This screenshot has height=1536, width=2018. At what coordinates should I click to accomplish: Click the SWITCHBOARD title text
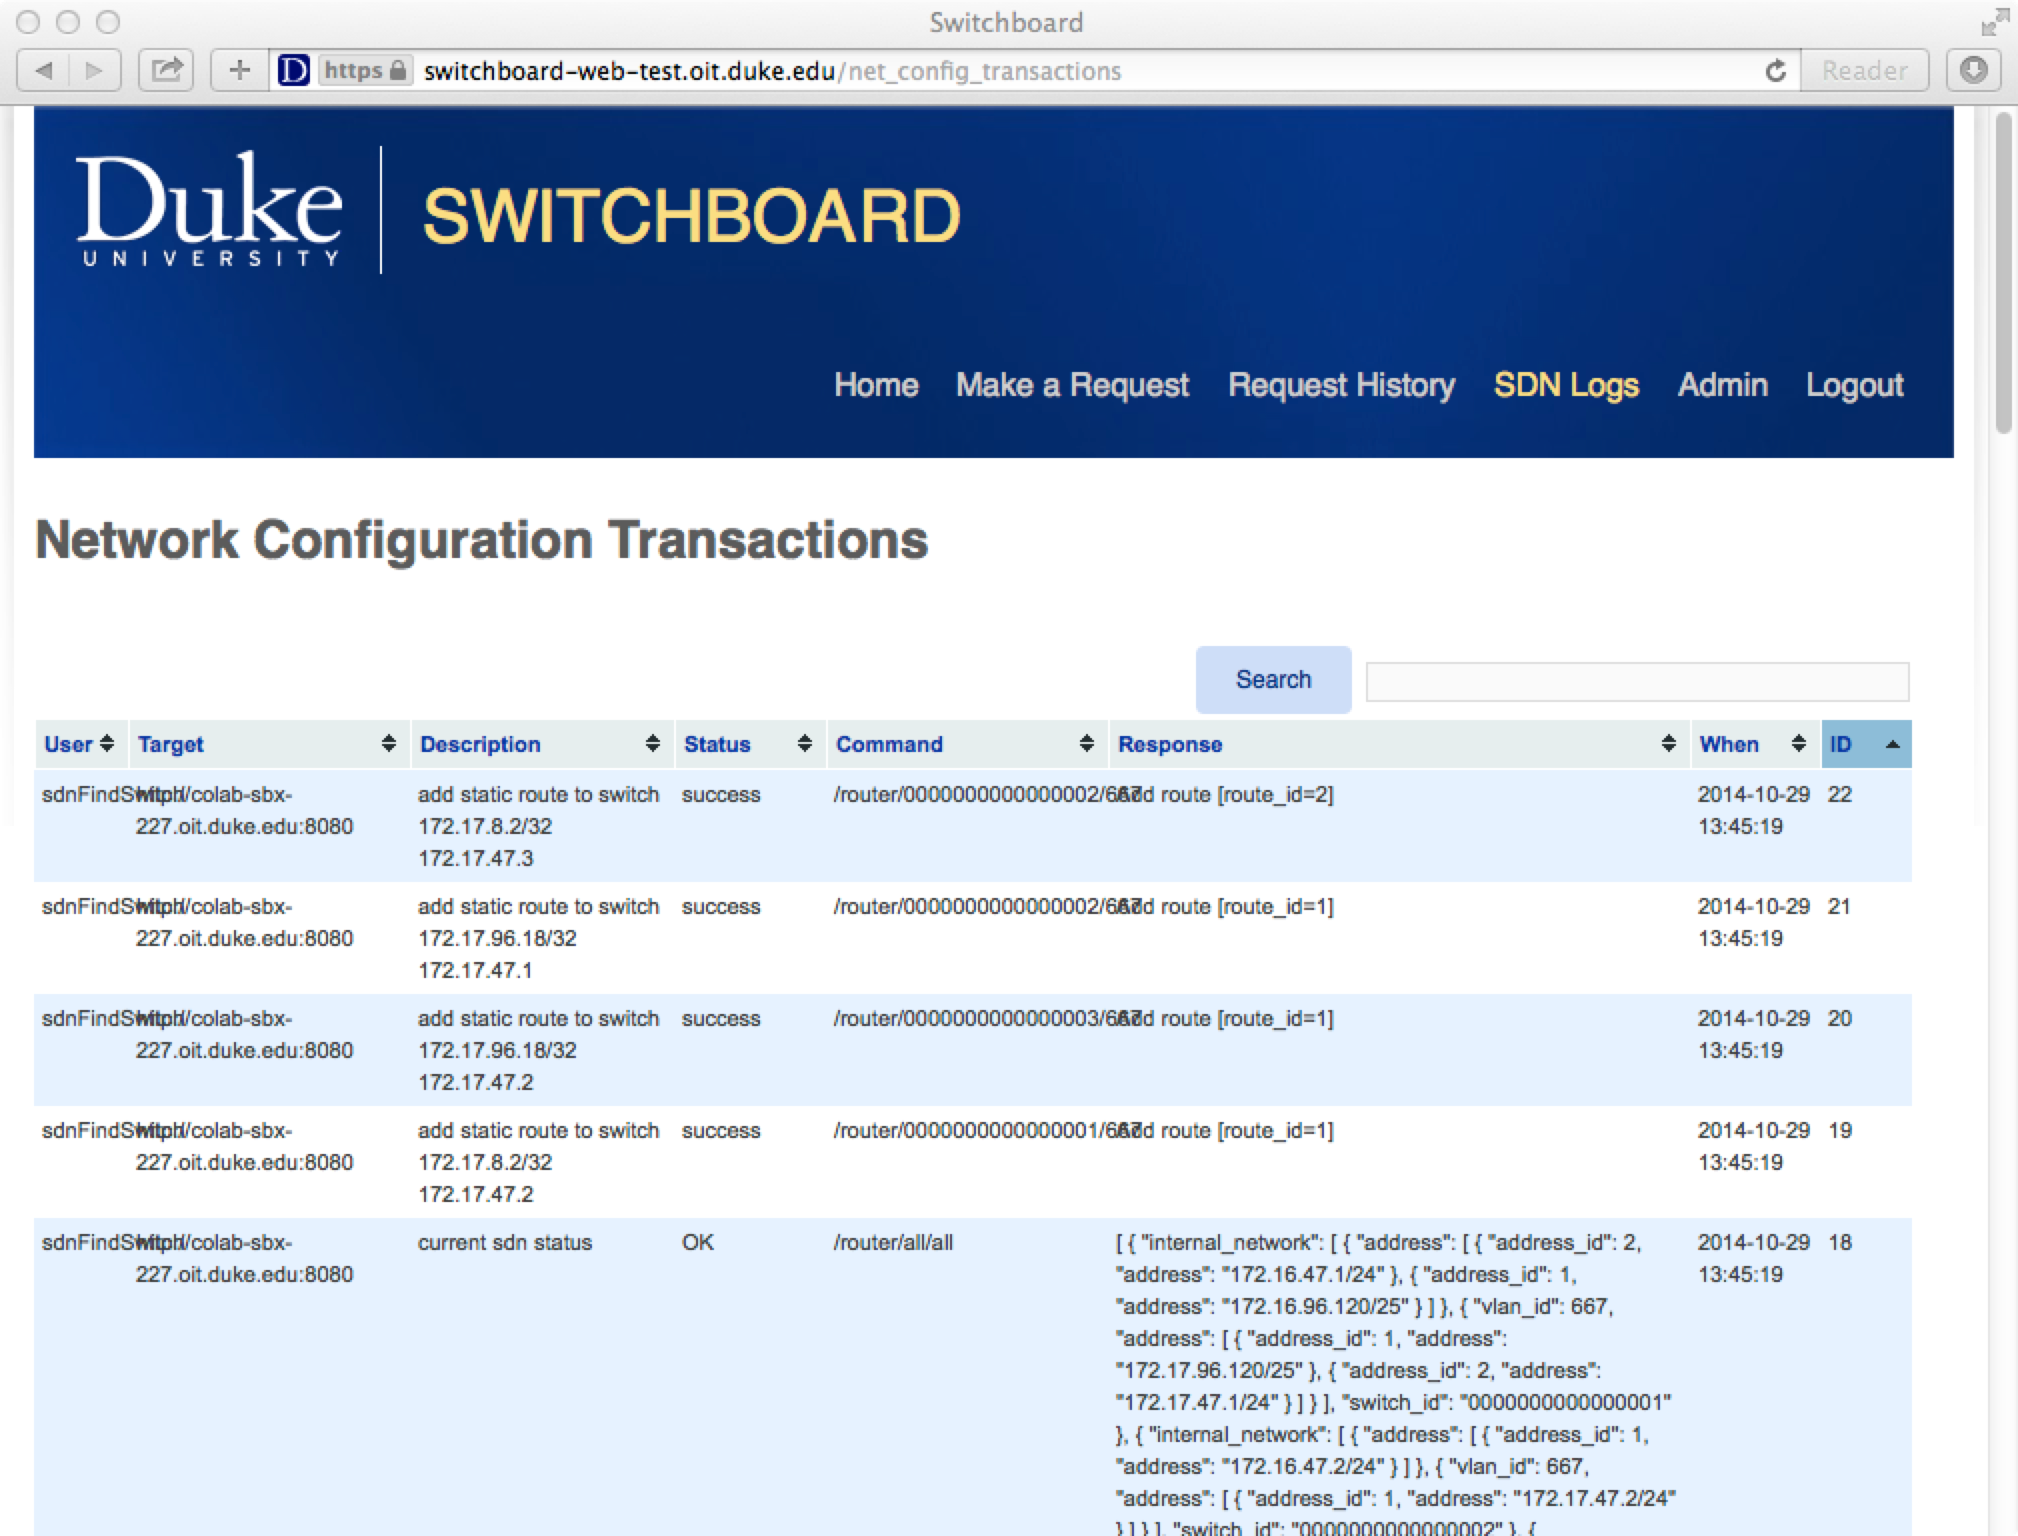691,216
